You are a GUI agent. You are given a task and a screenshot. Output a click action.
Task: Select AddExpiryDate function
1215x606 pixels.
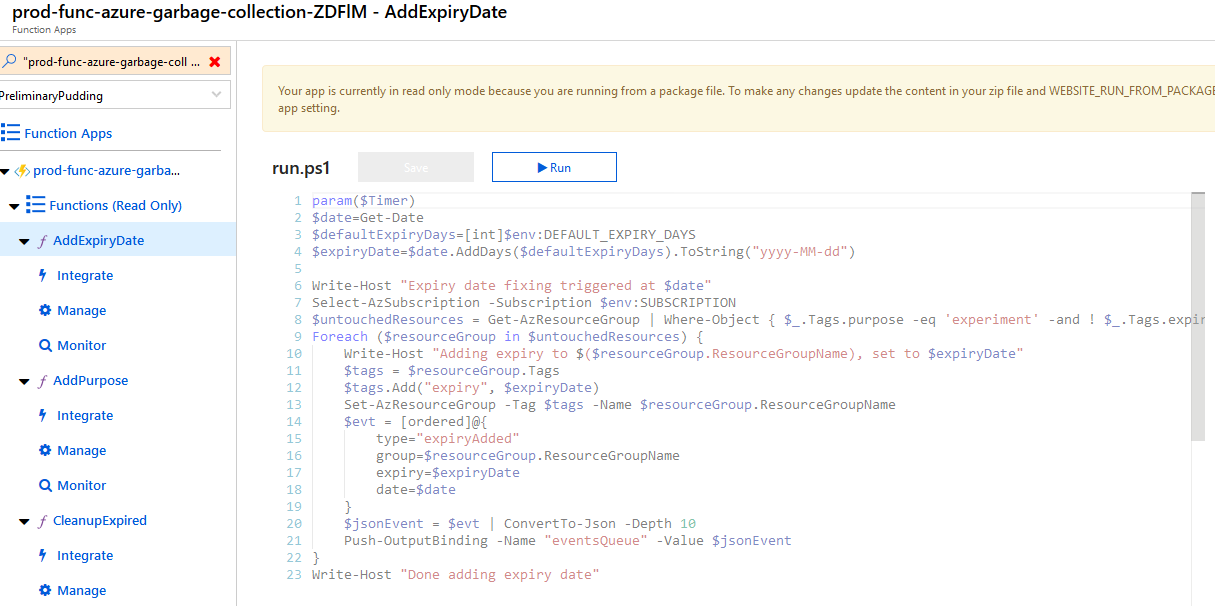(x=99, y=240)
